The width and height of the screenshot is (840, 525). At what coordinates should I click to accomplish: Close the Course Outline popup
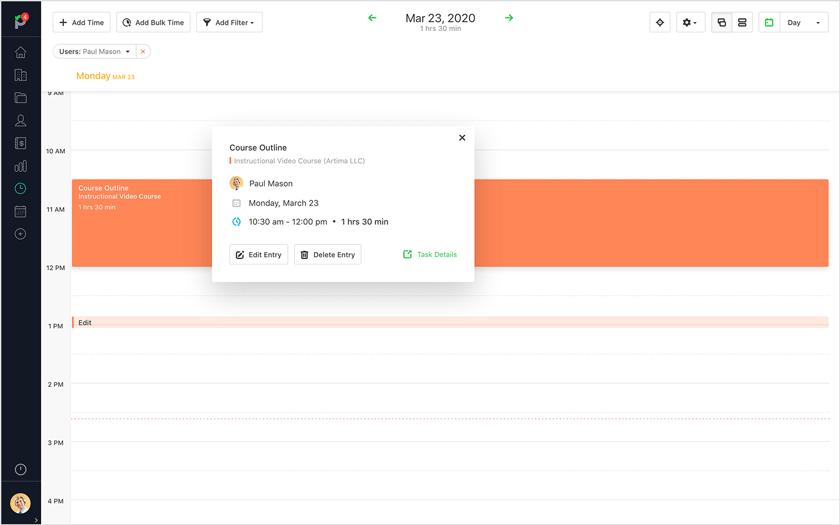click(462, 138)
